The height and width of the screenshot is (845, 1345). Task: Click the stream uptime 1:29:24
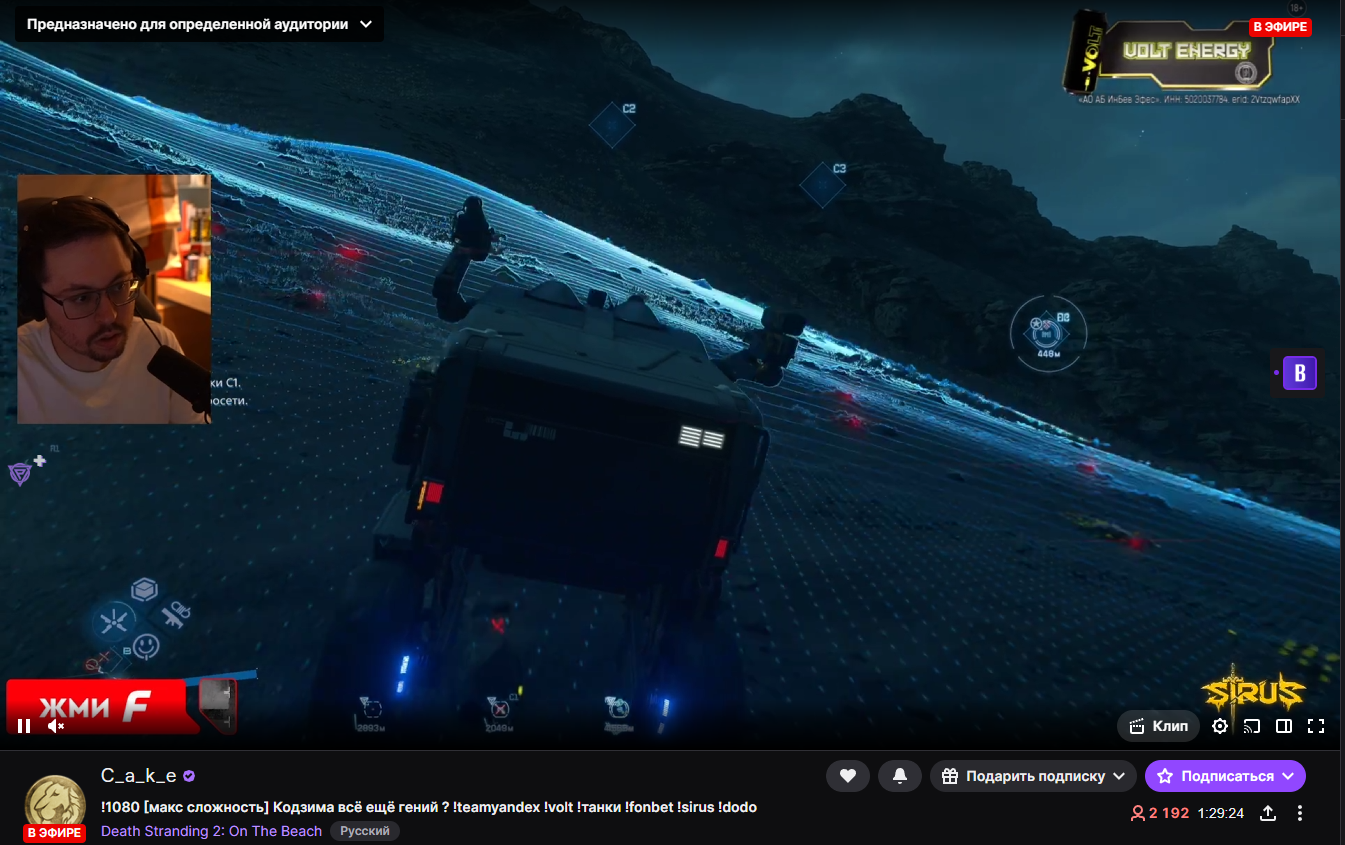1221,813
